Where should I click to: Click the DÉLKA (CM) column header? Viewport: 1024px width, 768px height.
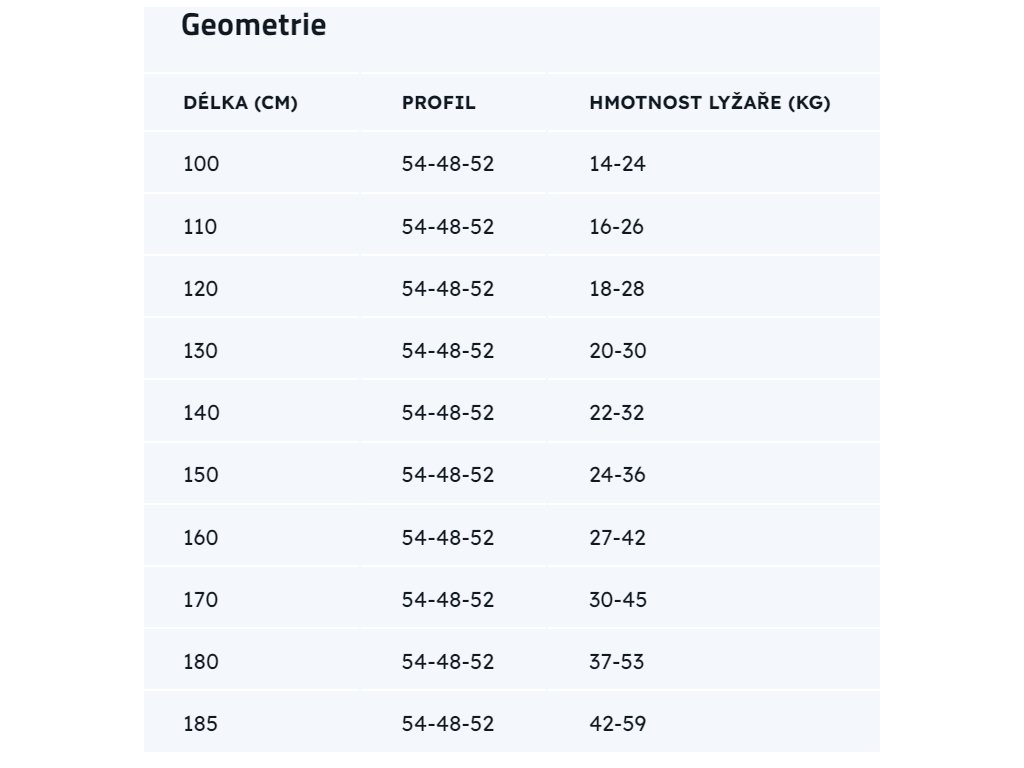(x=240, y=103)
